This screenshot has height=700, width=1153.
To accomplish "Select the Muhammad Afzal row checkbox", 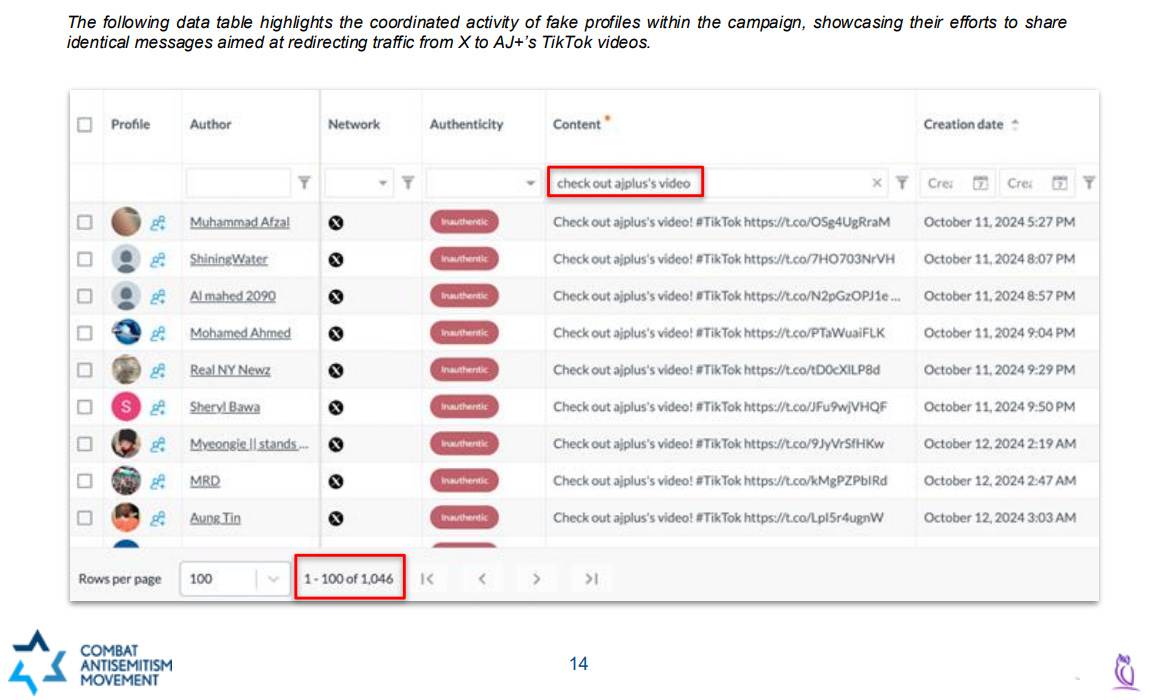I will click(85, 222).
